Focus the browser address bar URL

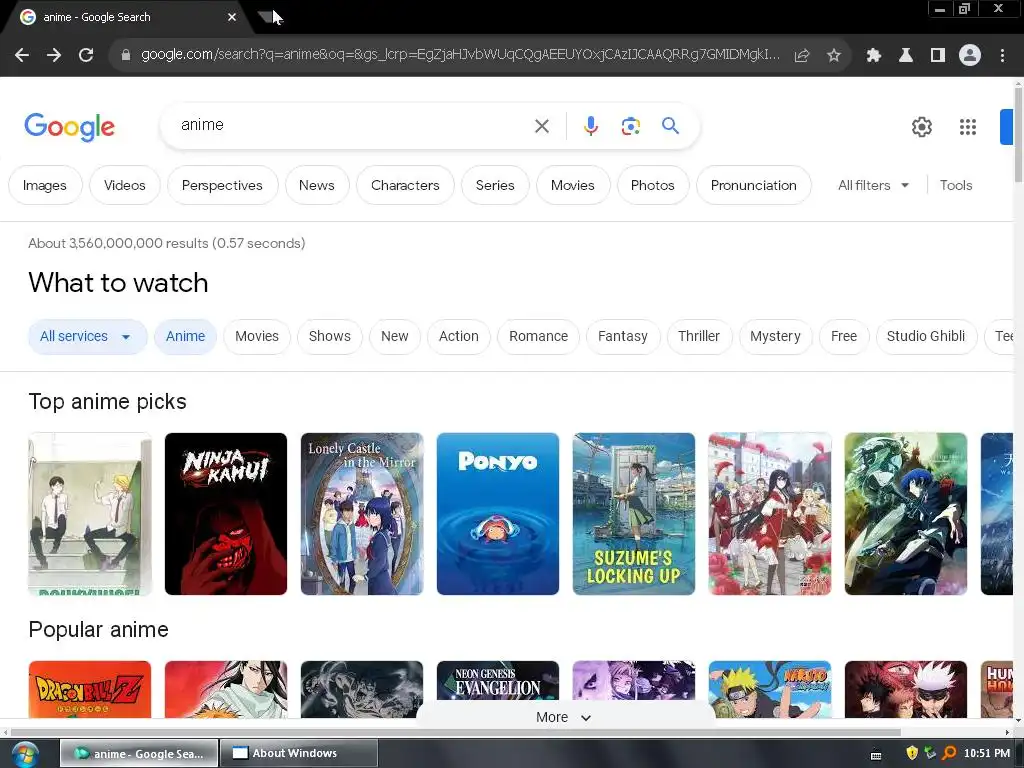coord(460,55)
